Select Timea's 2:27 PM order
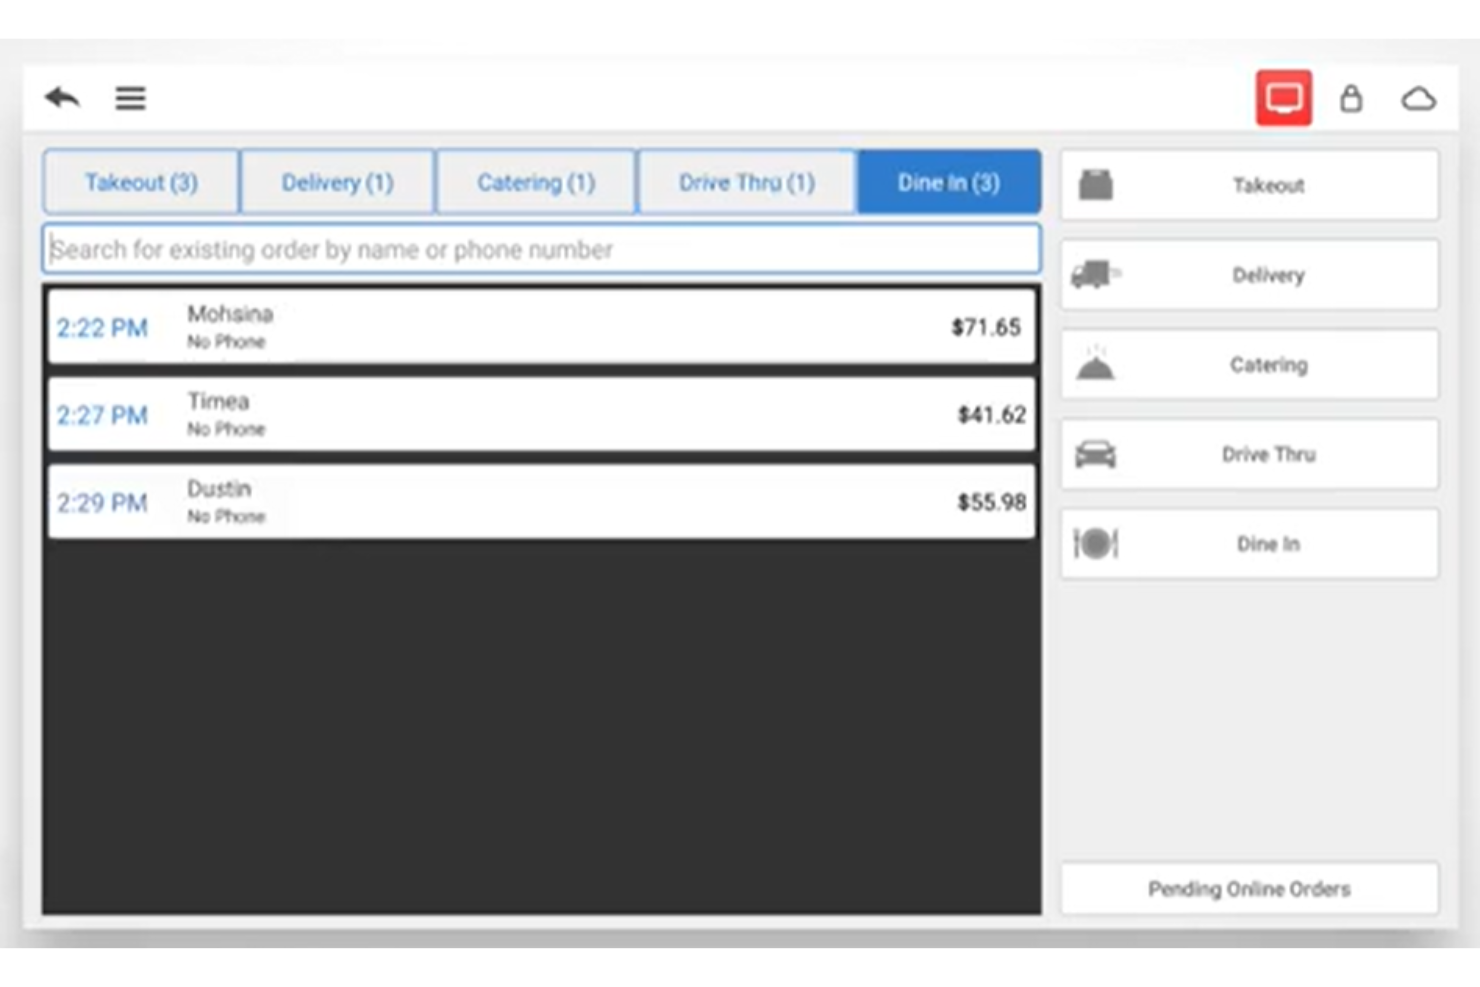This screenshot has height=987, width=1480. tap(541, 413)
